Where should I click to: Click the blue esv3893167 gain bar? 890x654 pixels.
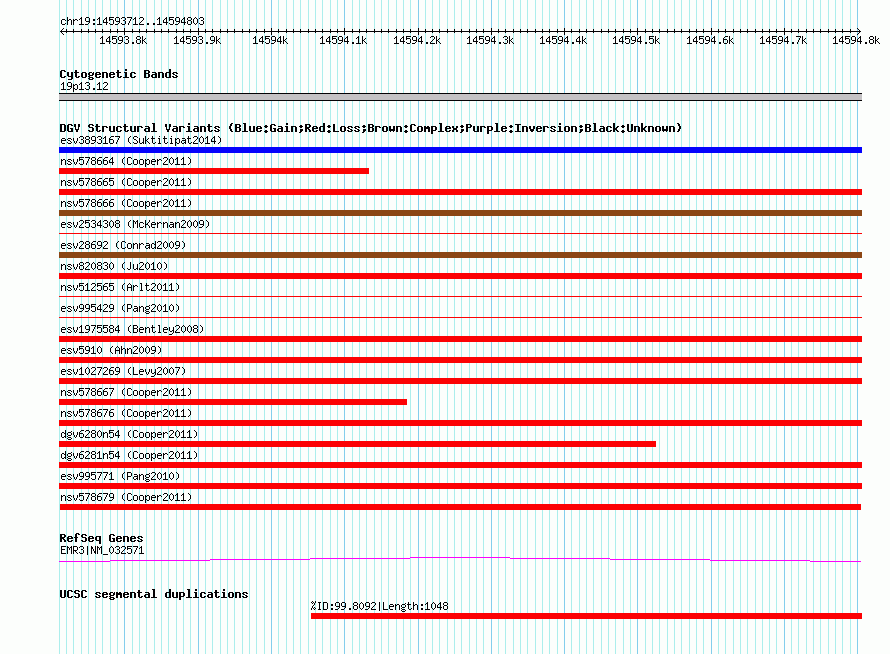[460, 150]
